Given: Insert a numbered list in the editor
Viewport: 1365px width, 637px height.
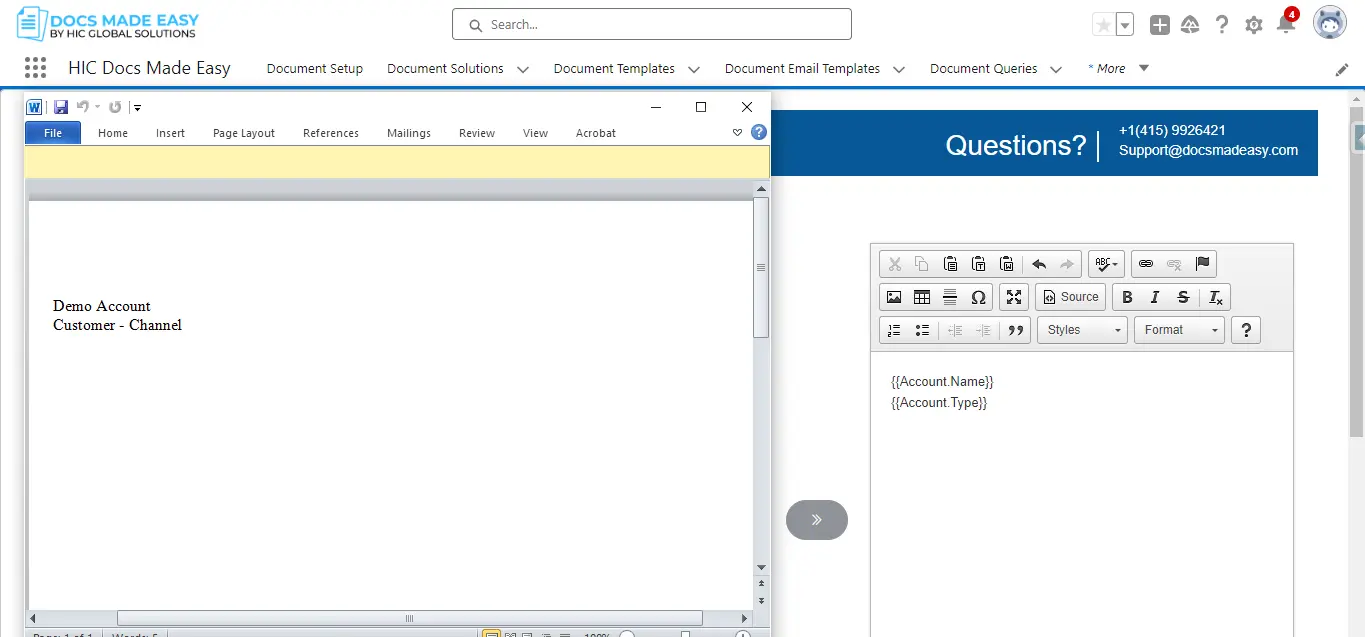Looking at the screenshot, I should click(x=894, y=330).
